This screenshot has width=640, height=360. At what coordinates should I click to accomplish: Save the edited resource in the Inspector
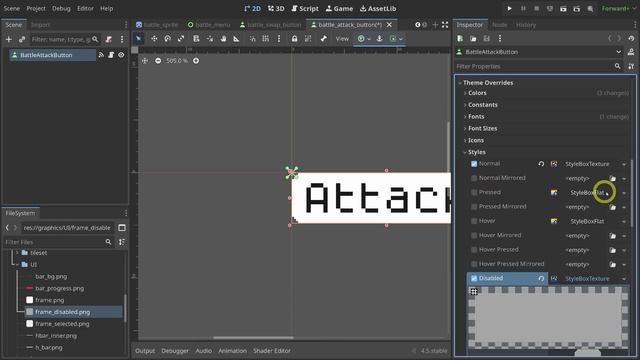487,38
